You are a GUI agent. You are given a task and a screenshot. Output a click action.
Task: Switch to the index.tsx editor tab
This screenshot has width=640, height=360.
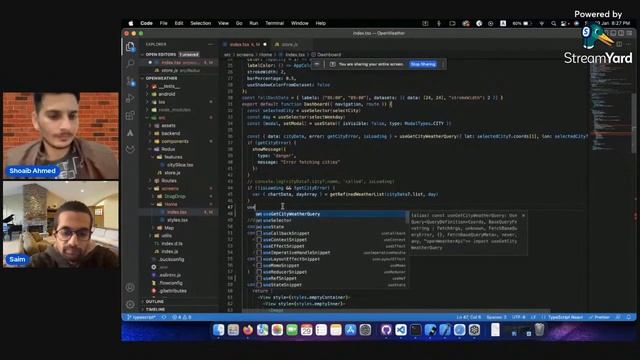click(x=245, y=44)
